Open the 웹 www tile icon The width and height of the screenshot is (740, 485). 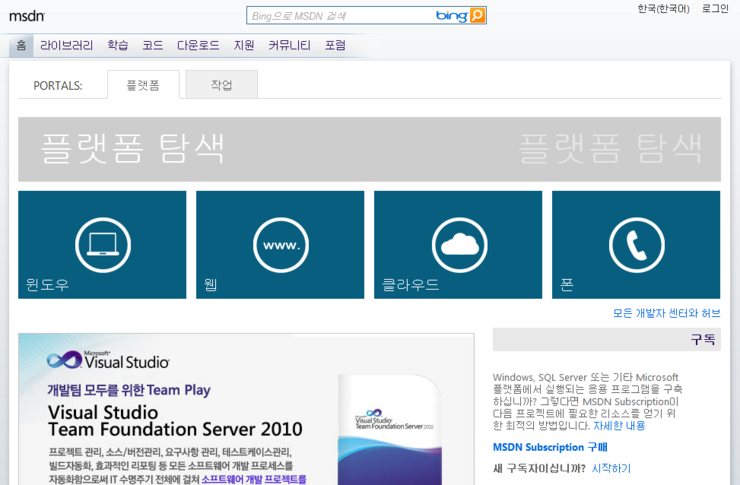pyautogui.click(x=281, y=244)
